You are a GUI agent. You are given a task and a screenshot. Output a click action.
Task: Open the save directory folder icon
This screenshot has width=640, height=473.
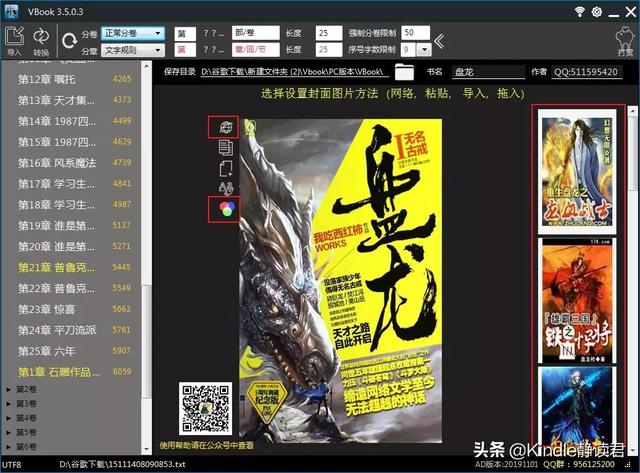(x=404, y=72)
